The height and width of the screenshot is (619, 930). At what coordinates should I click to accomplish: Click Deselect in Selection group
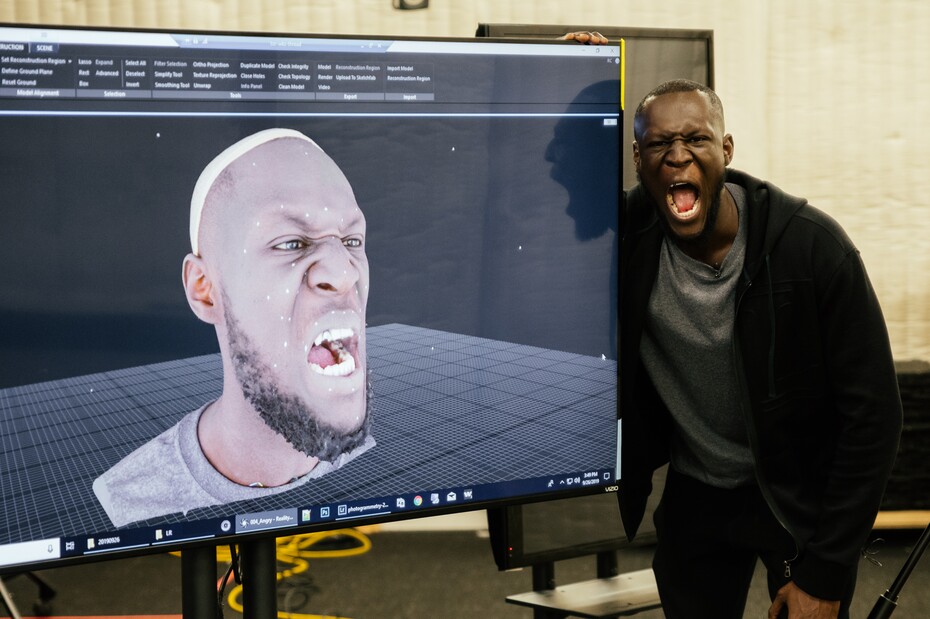[x=135, y=74]
